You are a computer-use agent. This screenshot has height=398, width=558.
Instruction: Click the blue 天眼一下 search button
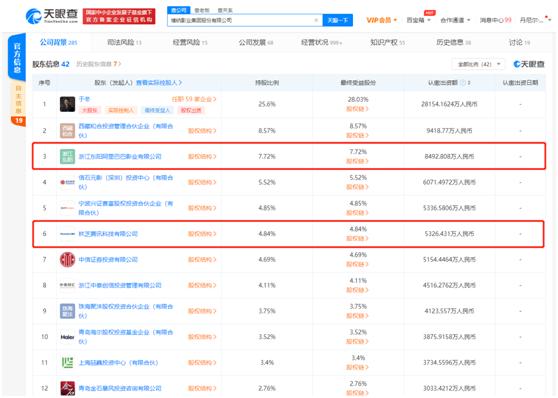(x=338, y=20)
